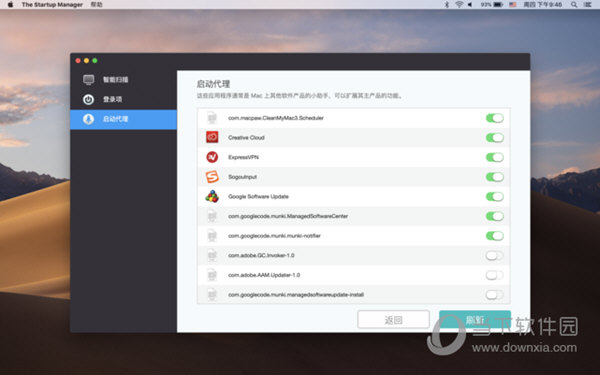Click file icon for munki.munki-notifier
This screenshot has width=600, height=375.
coord(212,236)
